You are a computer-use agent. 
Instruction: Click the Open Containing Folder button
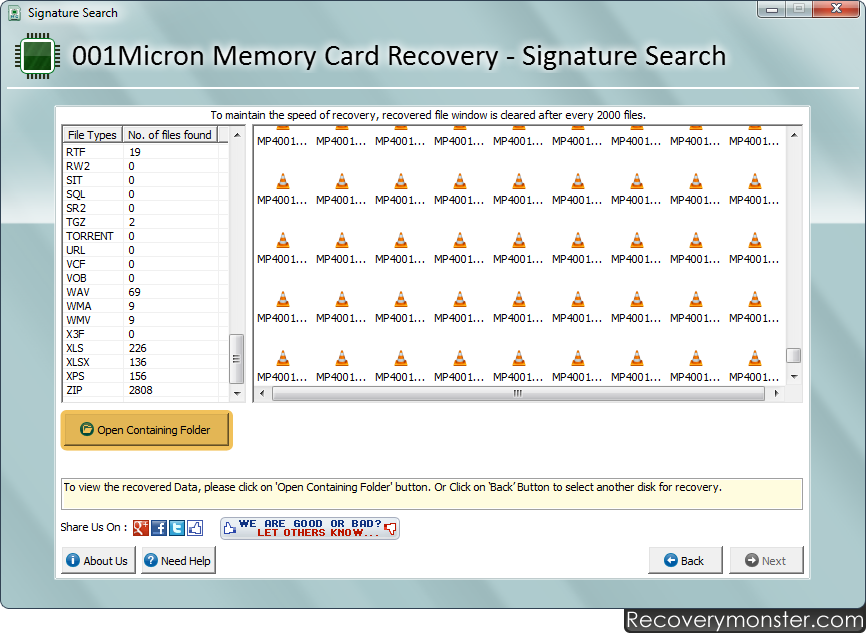[146, 430]
